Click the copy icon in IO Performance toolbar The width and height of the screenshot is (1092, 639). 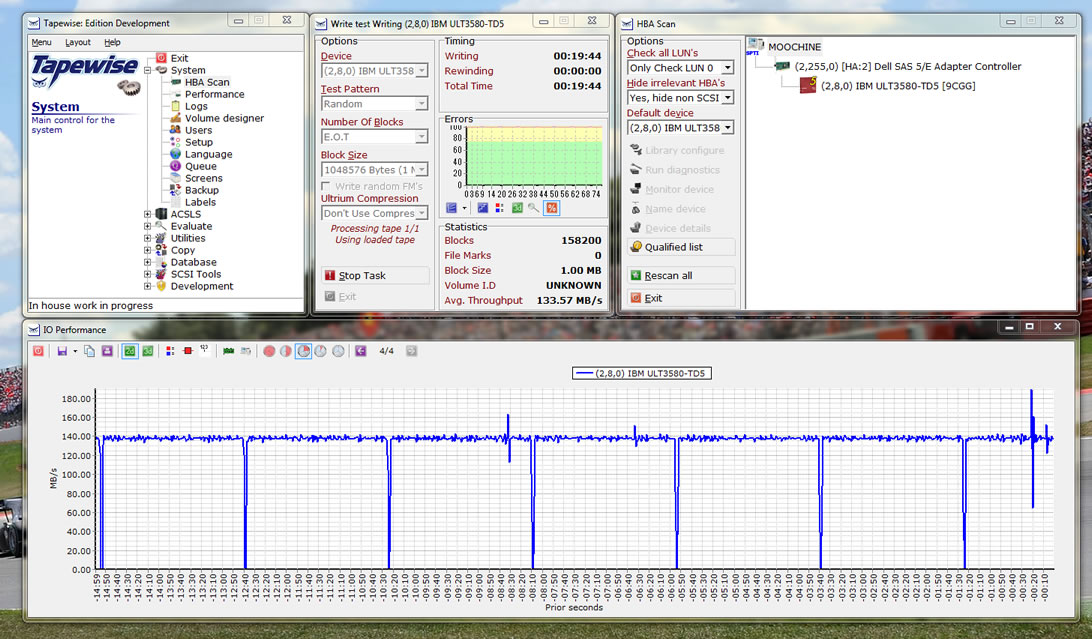click(x=89, y=351)
